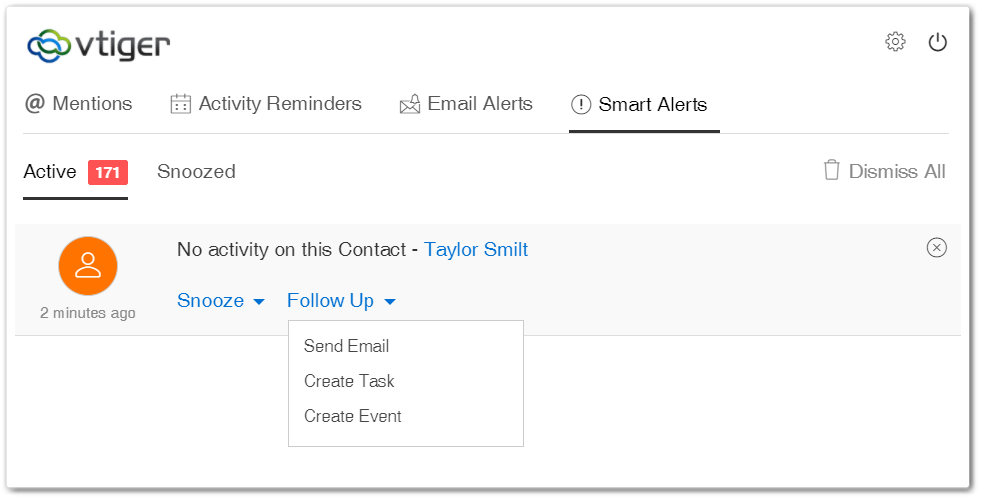
Task: Click the vtiger logo
Action: pos(98,46)
